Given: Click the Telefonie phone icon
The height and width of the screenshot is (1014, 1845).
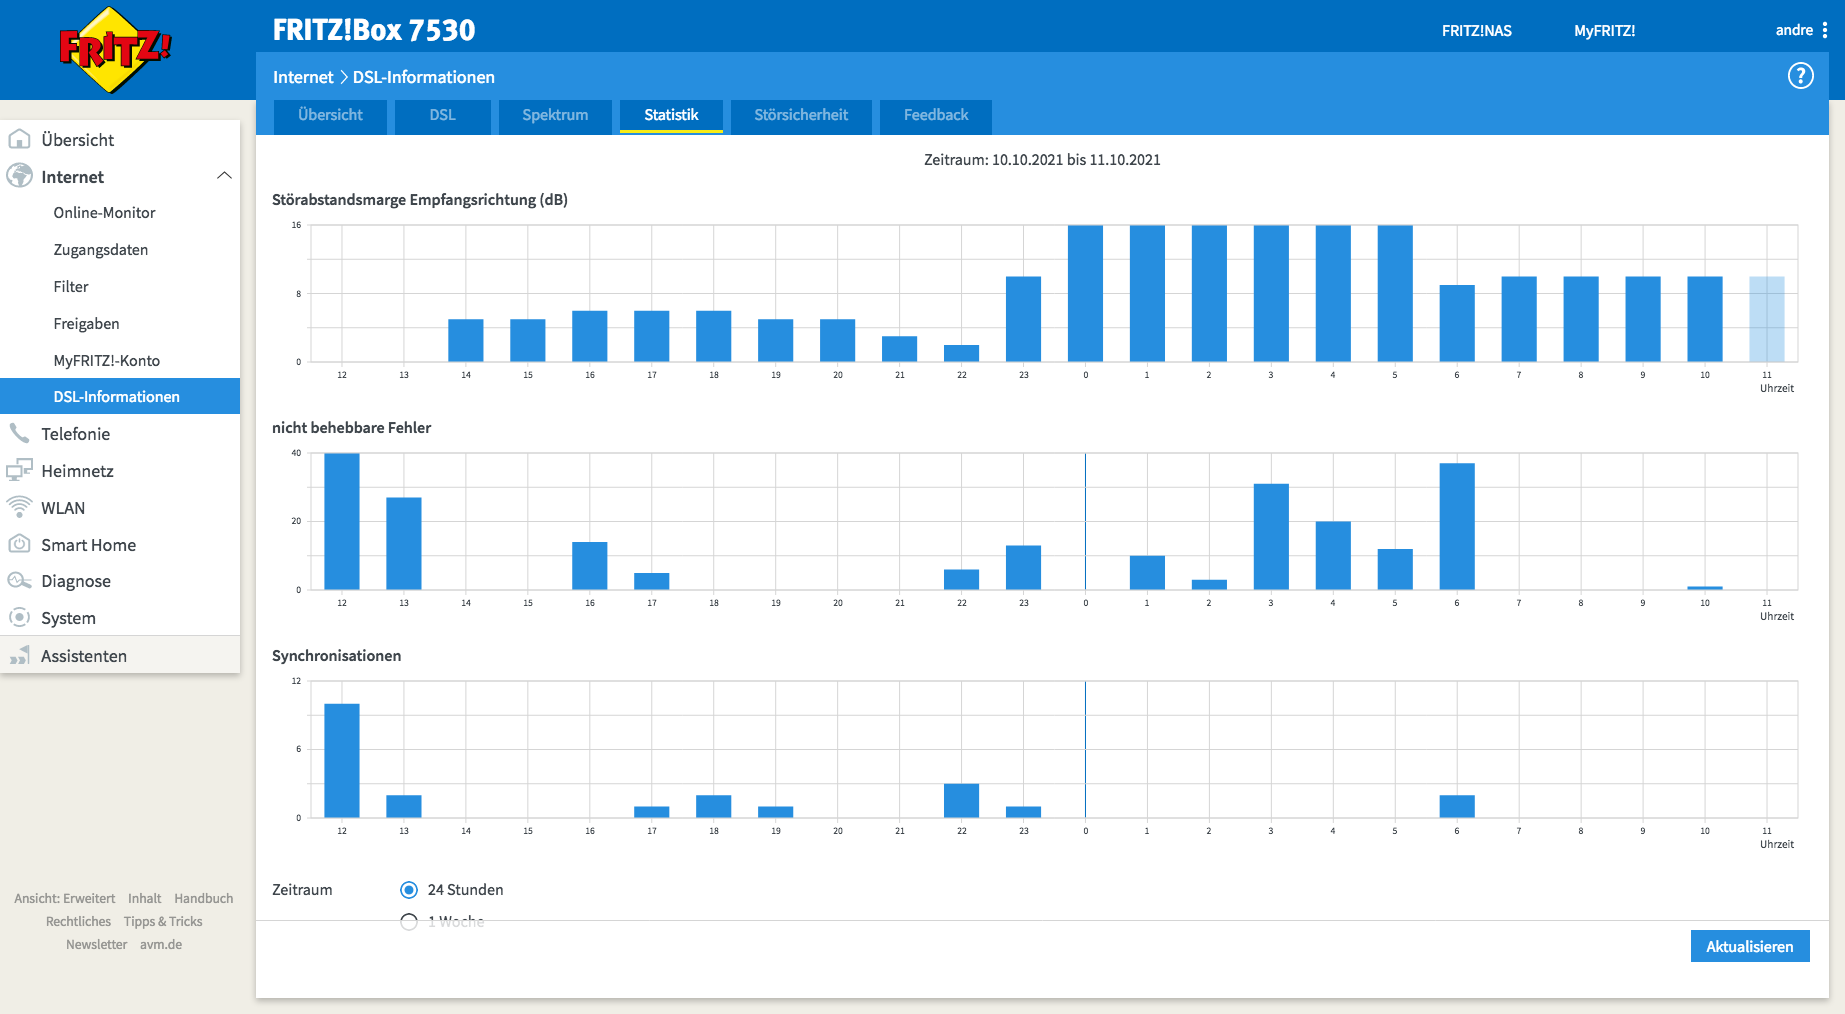Looking at the screenshot, I should [x=19, y=433].
